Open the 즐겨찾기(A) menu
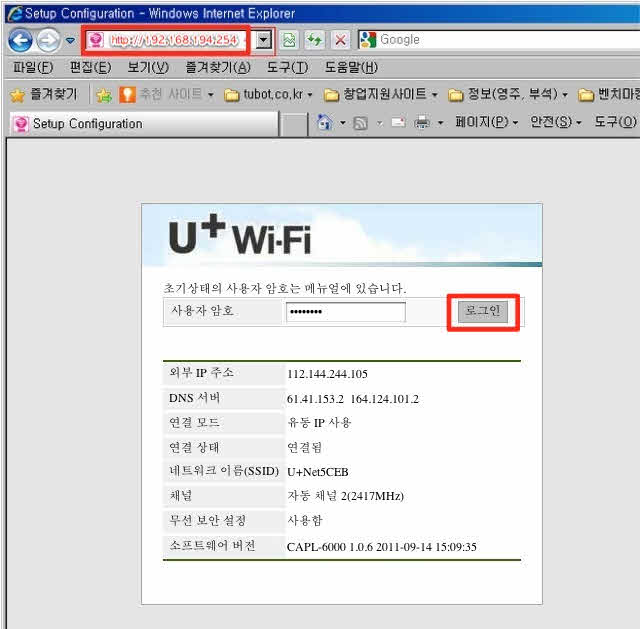The width and height of the screenshot is (640, 629). coord(218,67)
